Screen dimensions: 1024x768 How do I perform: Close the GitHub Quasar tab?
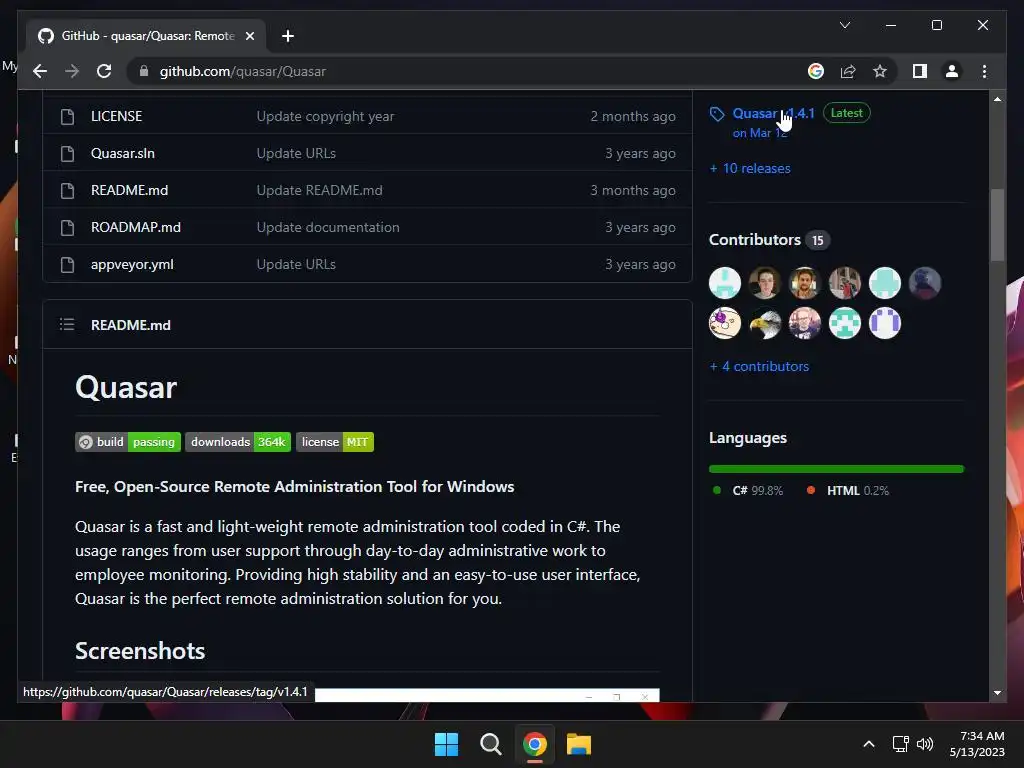pyautogui.click(x=249, y=36)
